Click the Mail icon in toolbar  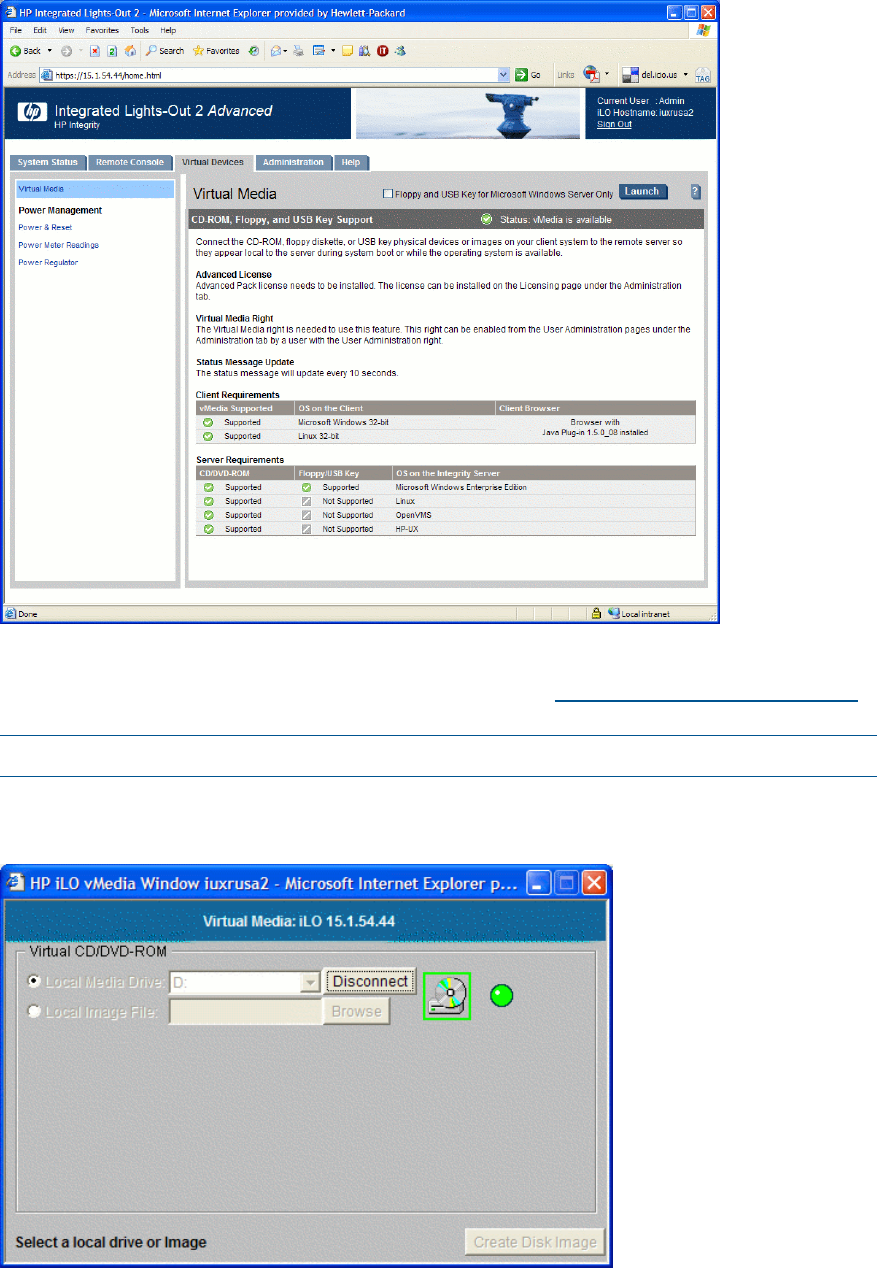point(274,50)
